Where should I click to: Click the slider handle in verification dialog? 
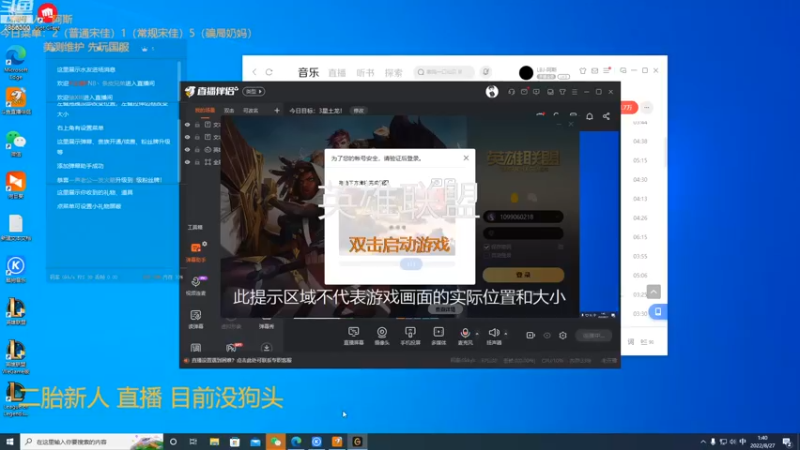click(x=411, y=264)
